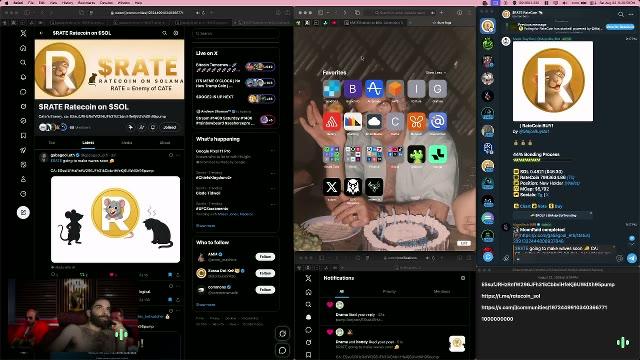Open Notifications bell in X community sidebar
The image size is (640, 360).
(x=23, y=77)
